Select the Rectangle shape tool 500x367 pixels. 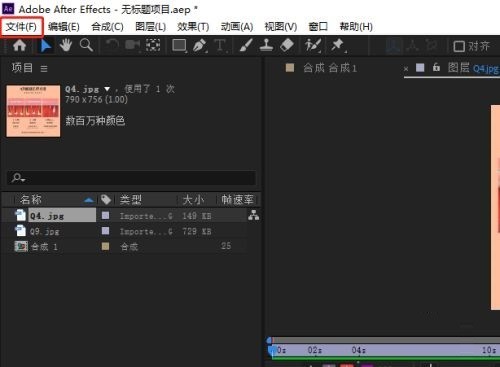(x=179, y=46)
